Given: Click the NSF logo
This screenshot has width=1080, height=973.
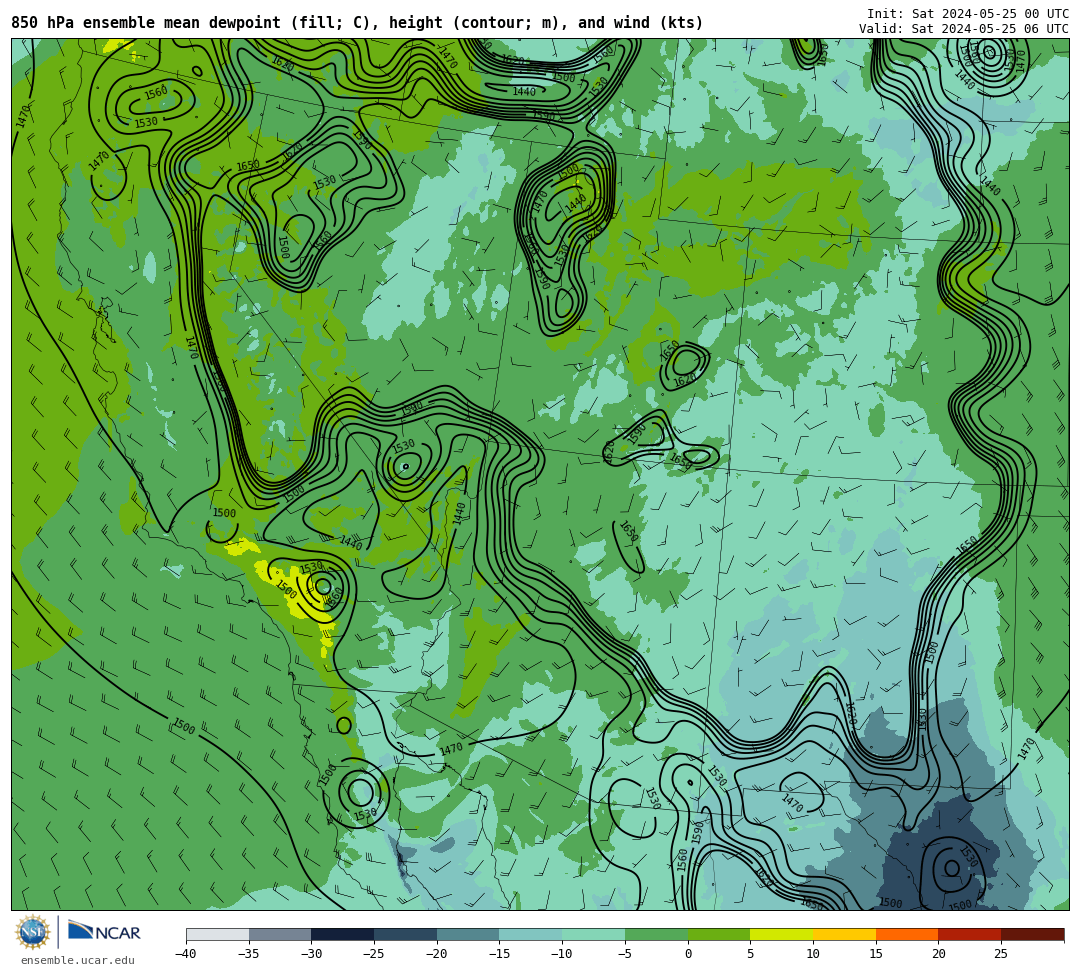Looking at the screenshot, I should 33,932.
